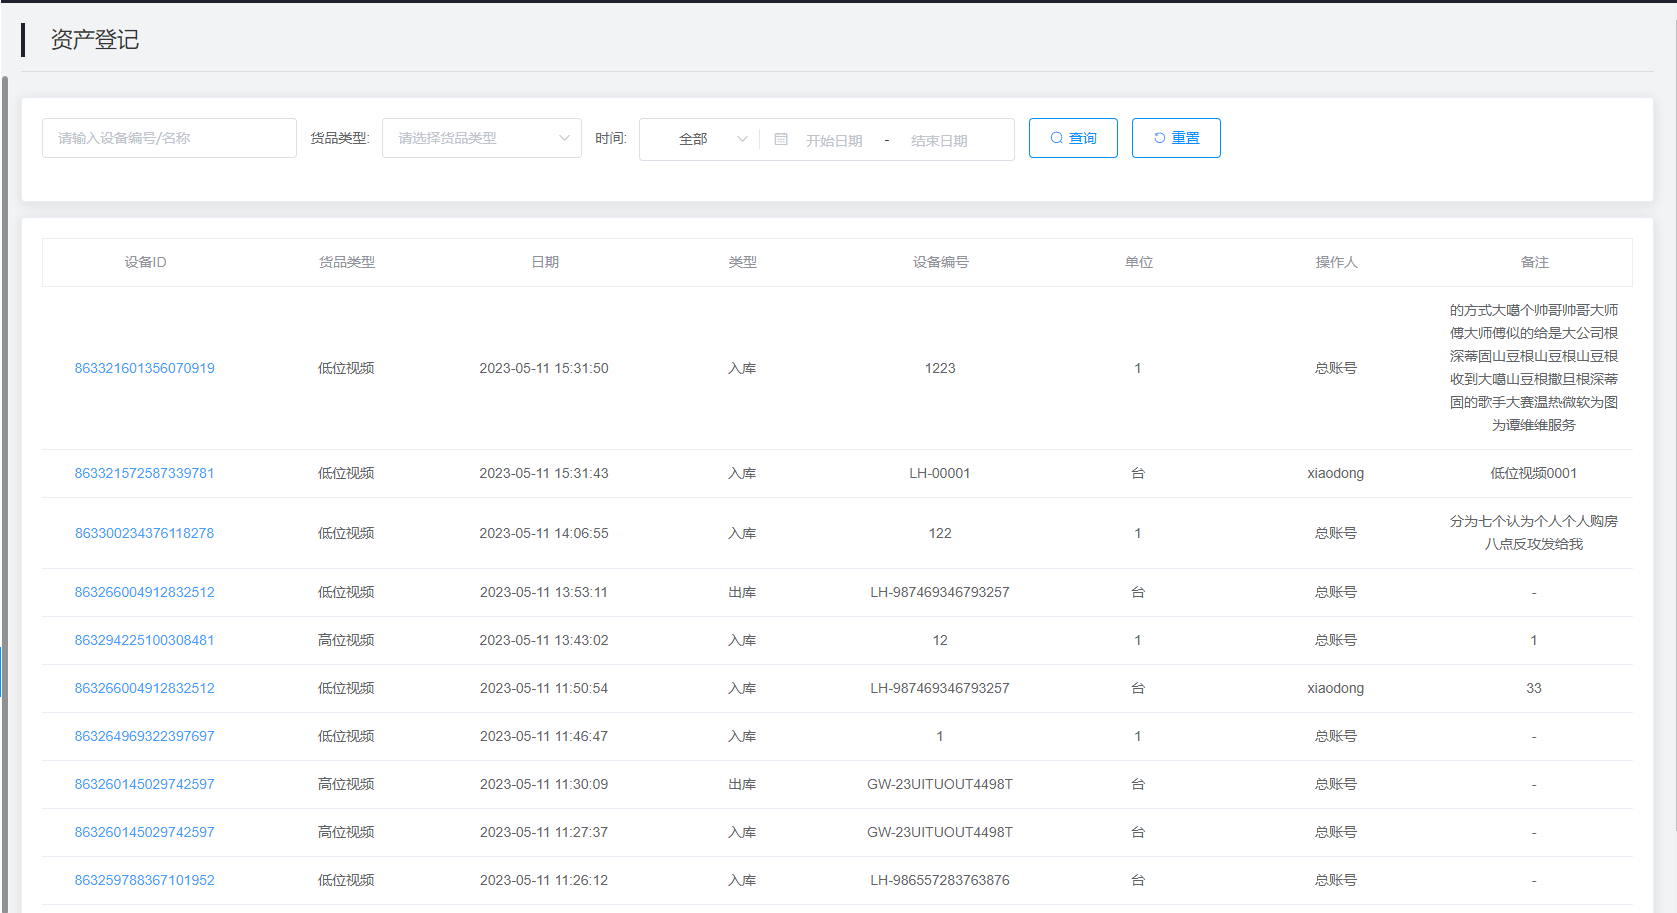Click the calendar icon in date range
Viewport: 1677px width, 913px height.
(x=781, y=139)
